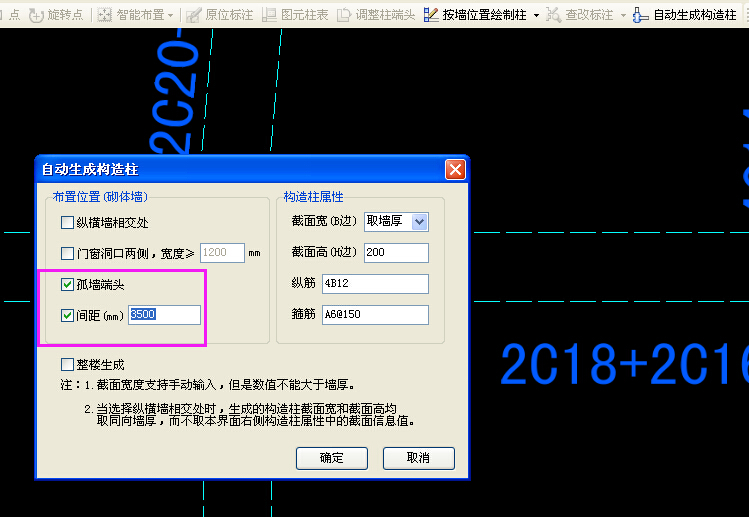This screenshot has width=749, height=517.
Task: Click the 纵筋 4B12 input field
Action: pyautogui.click(x=375, y=283)
